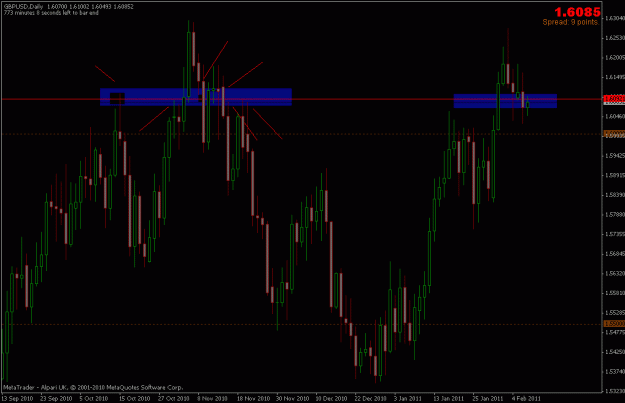Screen dimensions: 625x403
Task: Click the '13 Sep 2010' date label
Action: tap(17, 399)
